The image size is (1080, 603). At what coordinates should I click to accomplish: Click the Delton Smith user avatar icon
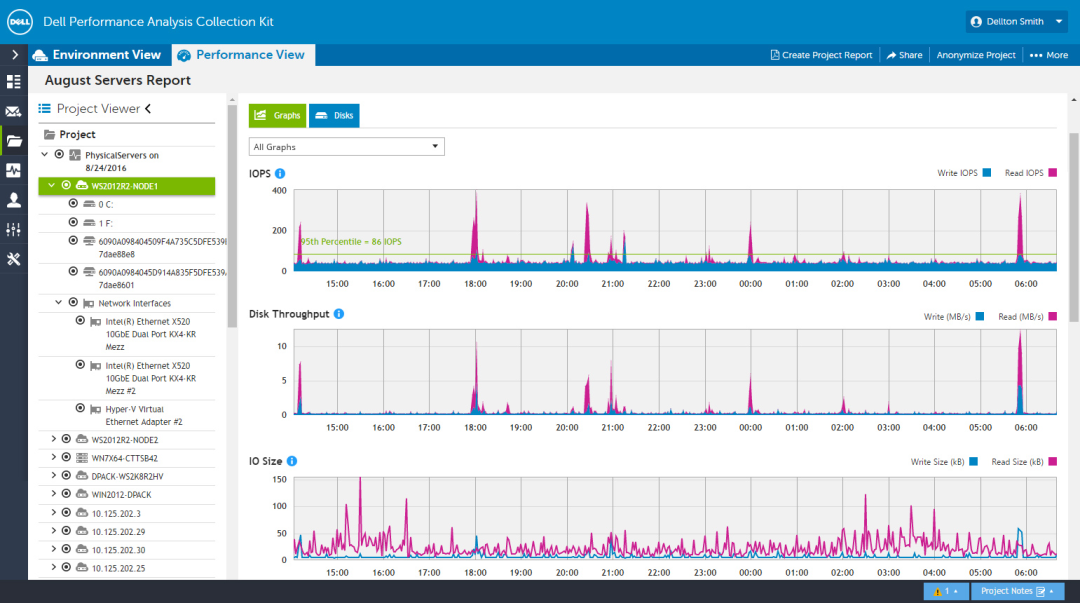point(976,21)
